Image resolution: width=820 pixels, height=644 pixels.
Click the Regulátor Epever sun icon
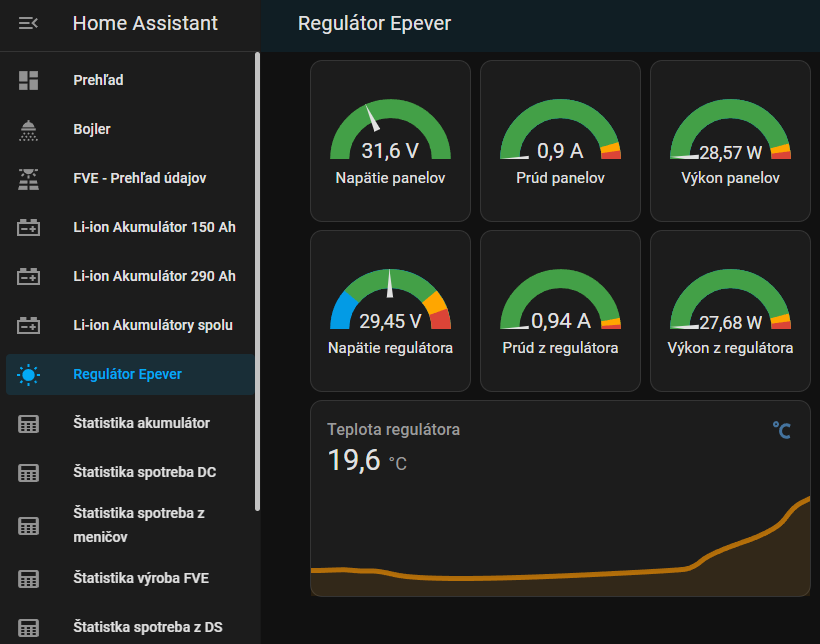point(28,375)
